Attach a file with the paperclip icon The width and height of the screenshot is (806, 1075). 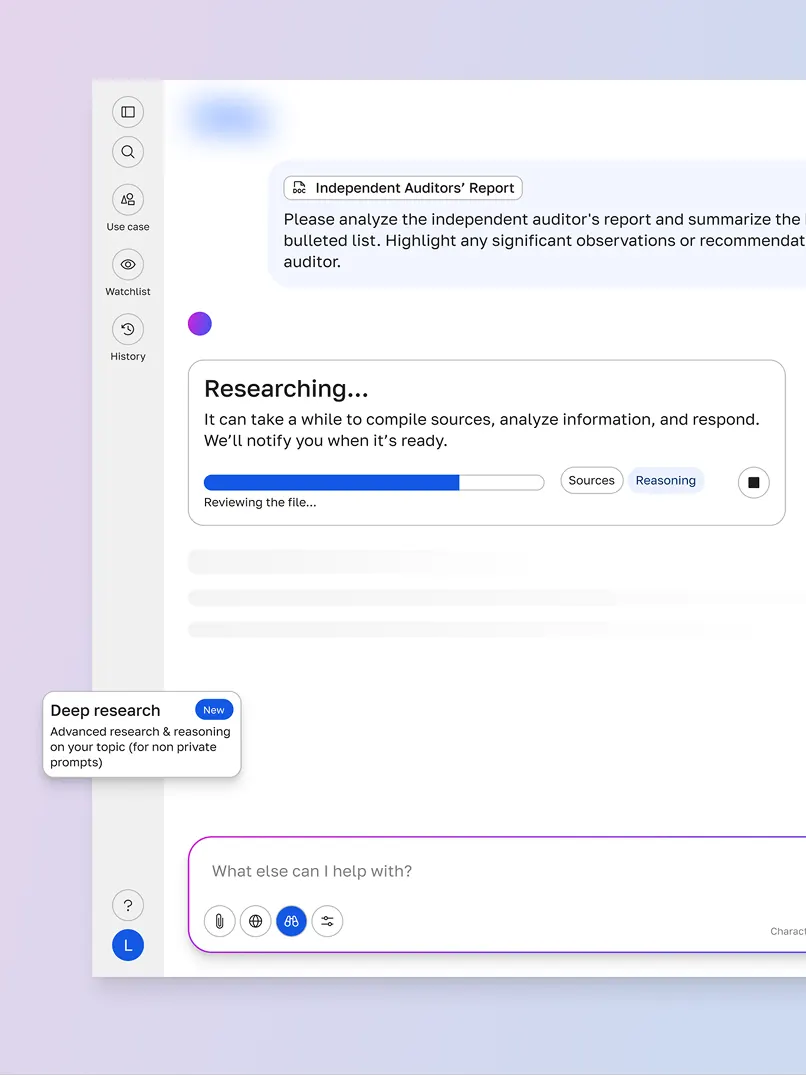(219, 921)
